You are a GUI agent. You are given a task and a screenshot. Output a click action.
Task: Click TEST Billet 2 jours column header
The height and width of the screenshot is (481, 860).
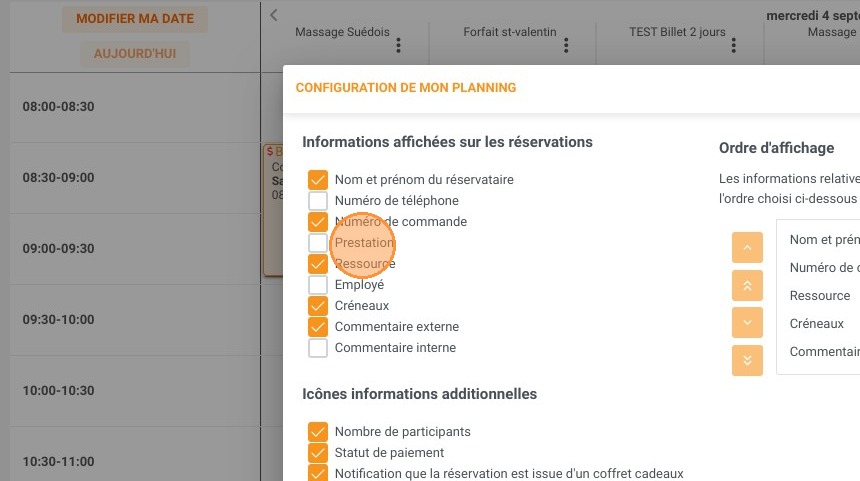pos(677,32)
